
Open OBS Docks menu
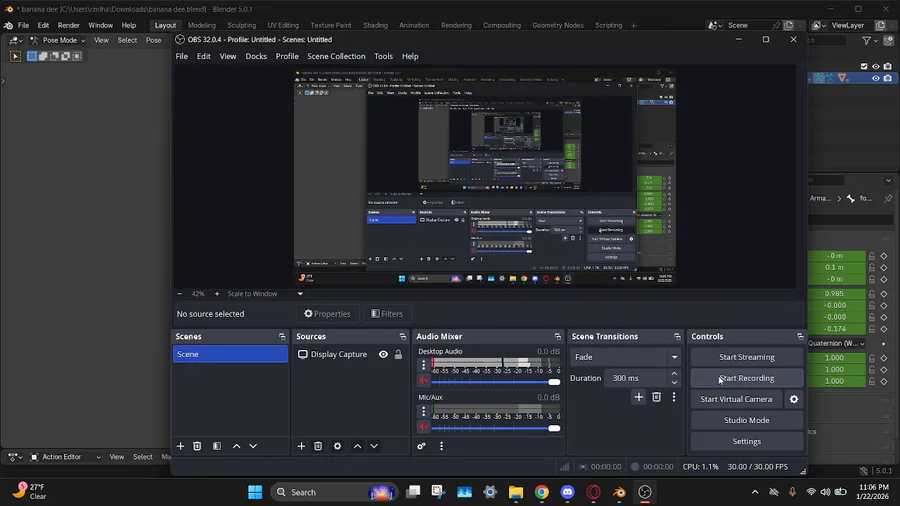256,56
